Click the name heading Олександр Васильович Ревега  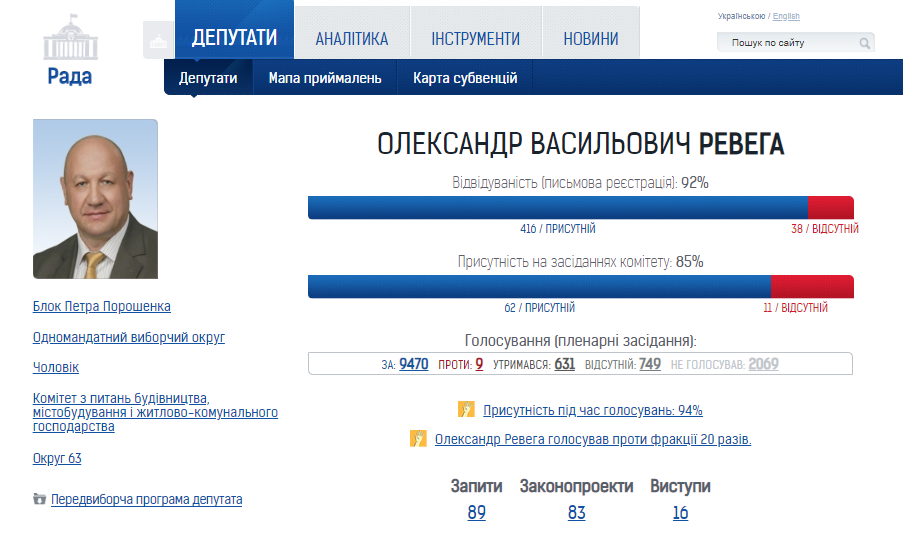(x=580, y=144)
